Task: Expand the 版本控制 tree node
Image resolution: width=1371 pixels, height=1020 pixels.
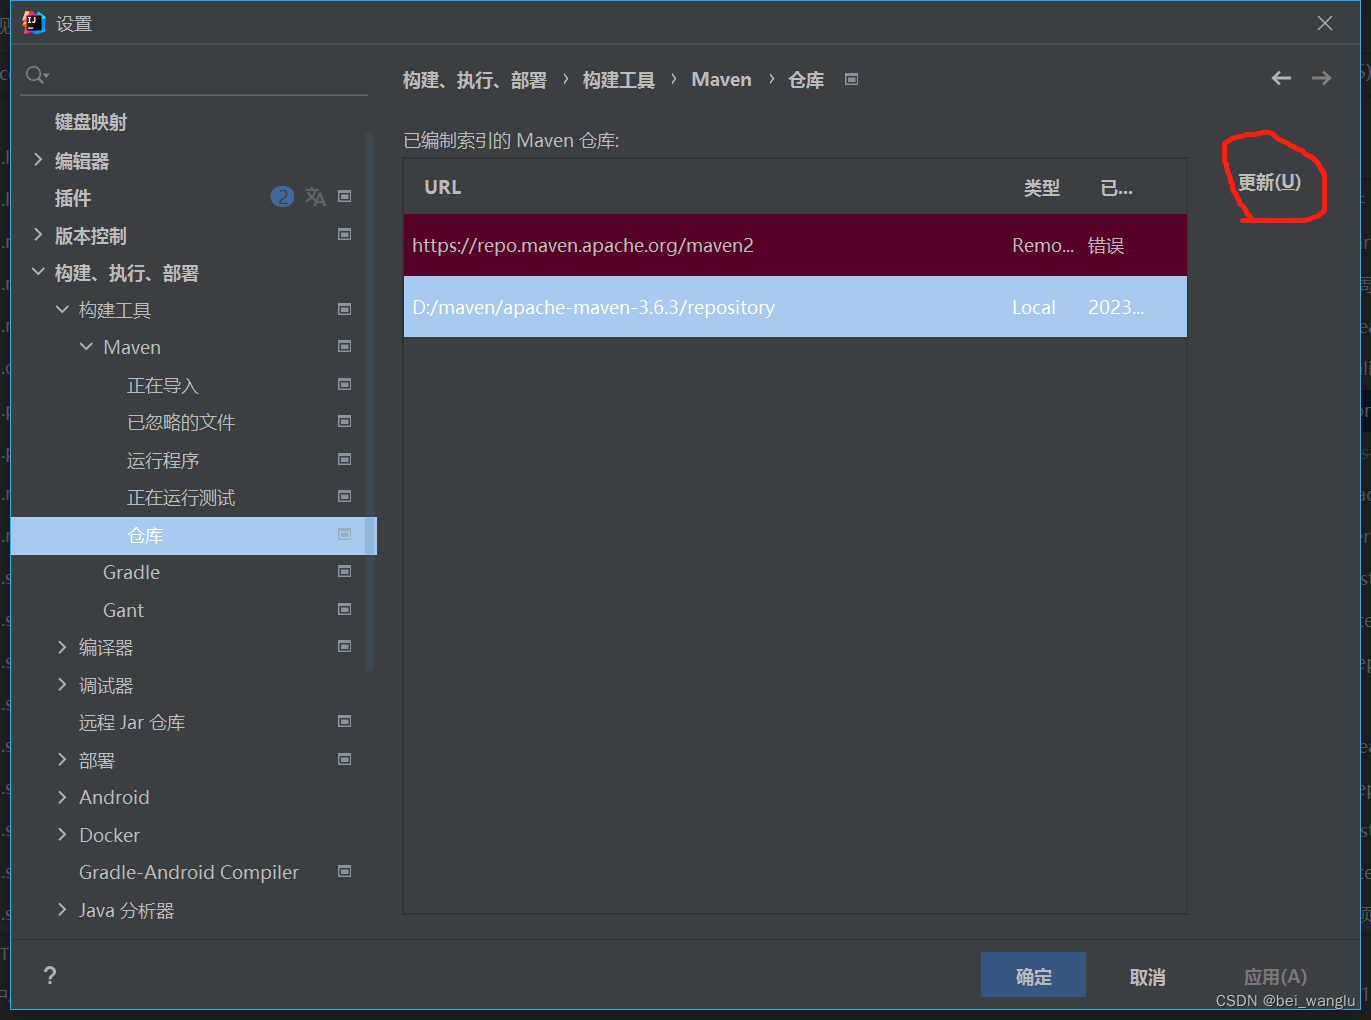Action: (38, 235)
